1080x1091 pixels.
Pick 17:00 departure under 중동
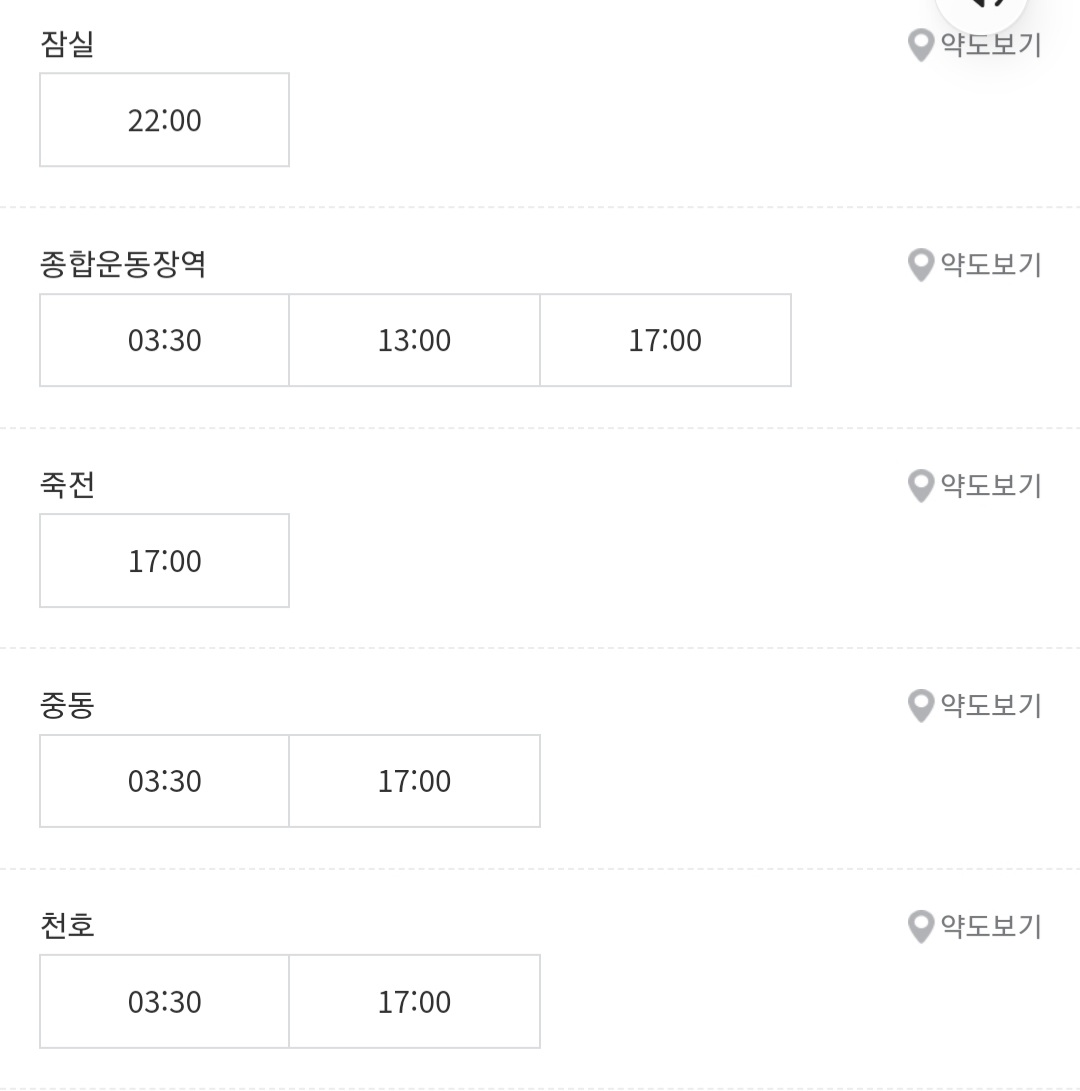pyautogui.click(x=415, y=781)
